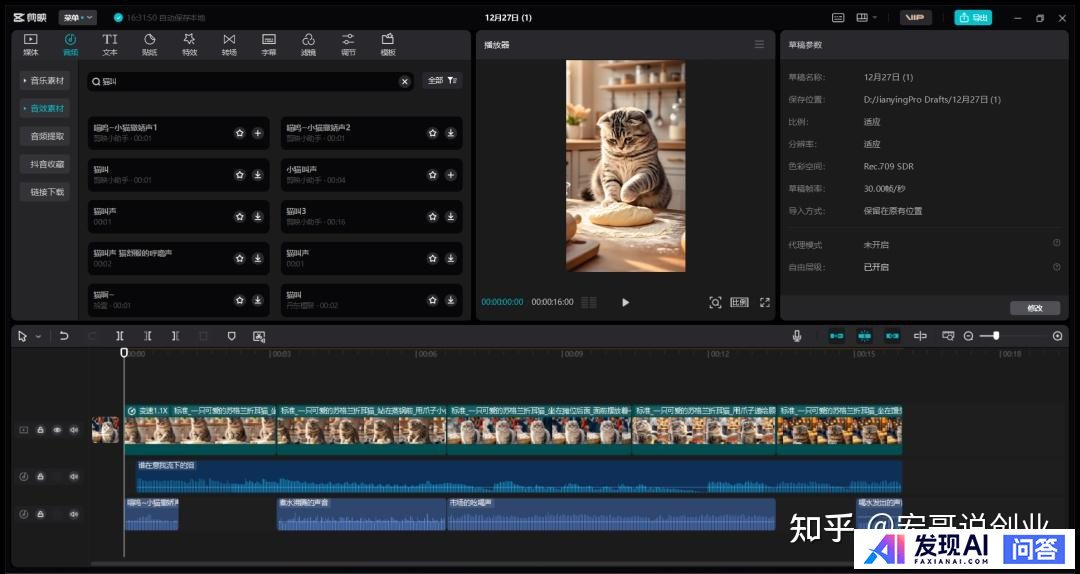This screenshot has width=1080, height=574.
Task: Switch to the 音频 (Audio) tab
Action: 70,44
